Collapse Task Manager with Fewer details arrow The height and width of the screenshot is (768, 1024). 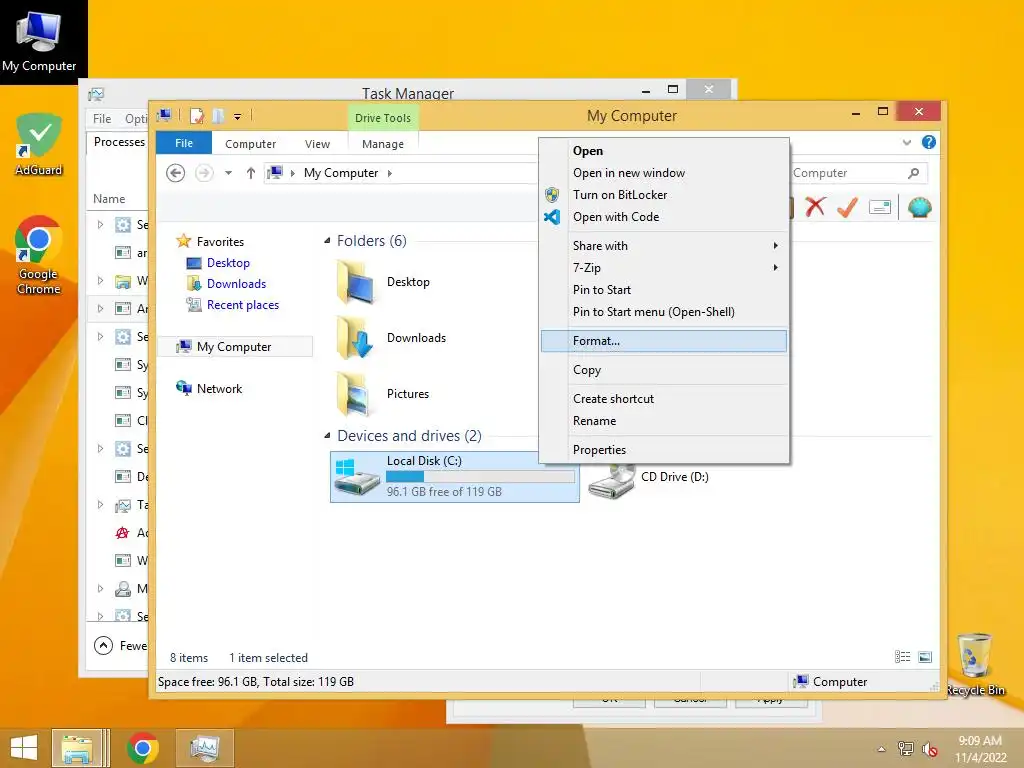103,645
